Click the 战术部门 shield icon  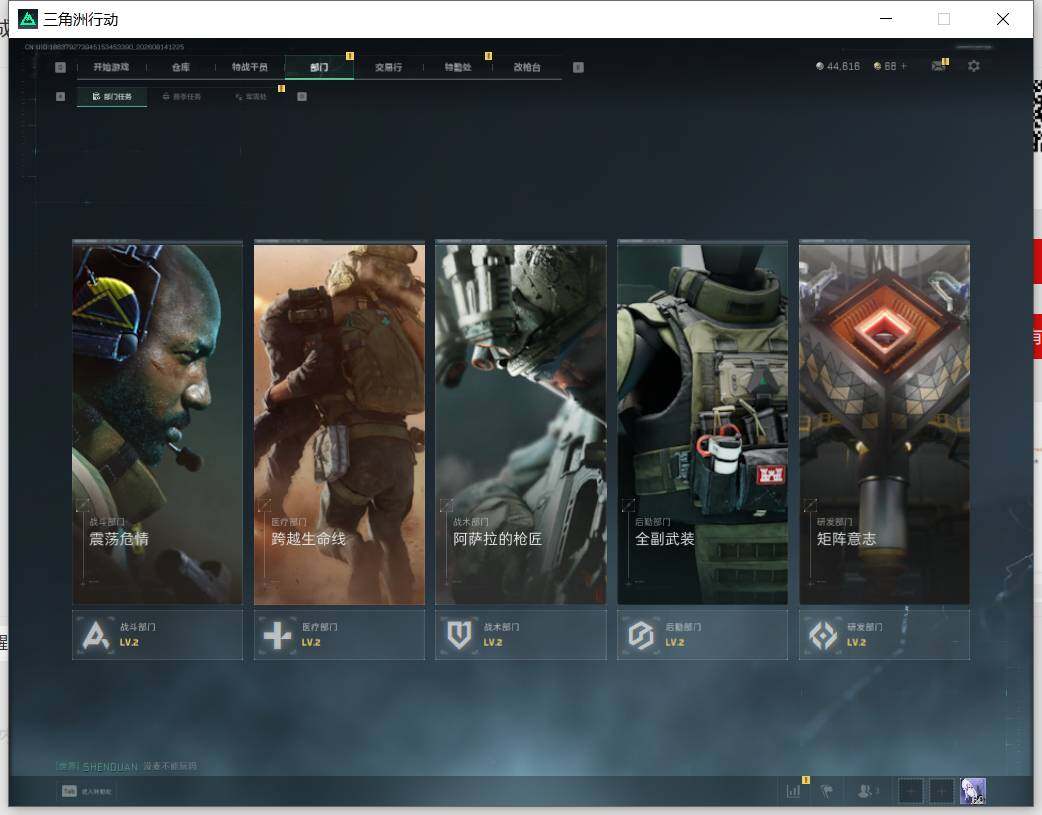(459, 636)
